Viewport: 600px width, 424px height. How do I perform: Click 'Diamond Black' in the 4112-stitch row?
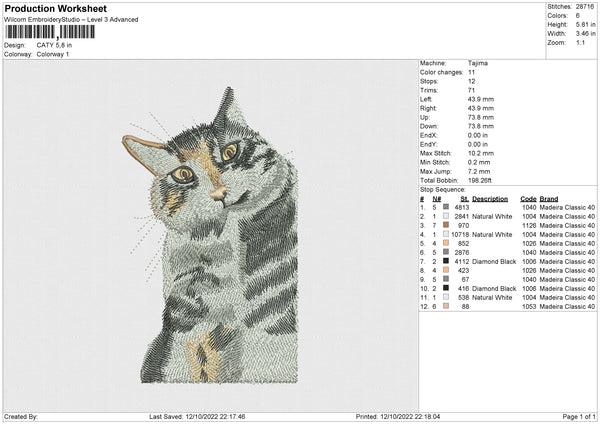tap(494, 261)
